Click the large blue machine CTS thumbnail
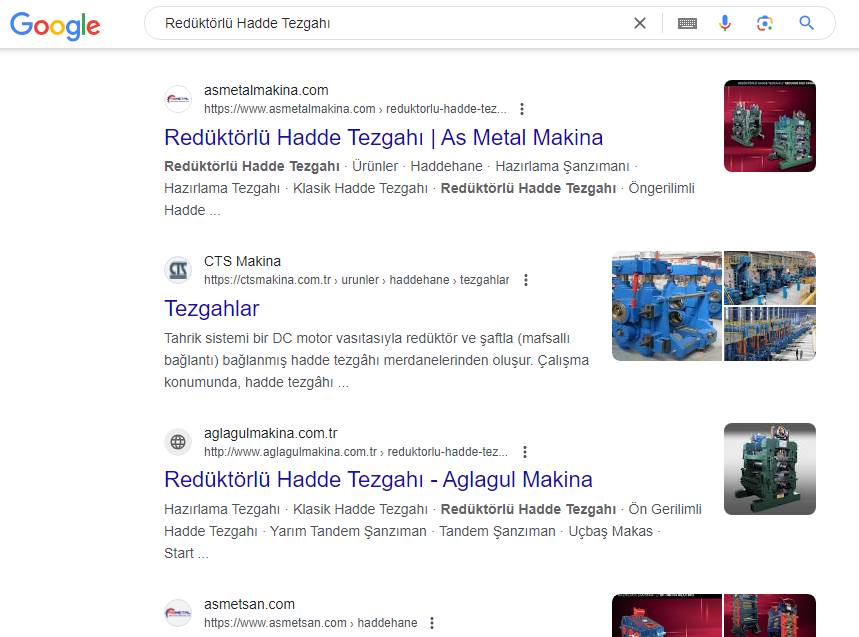The image size is (859, 637). 666,306
